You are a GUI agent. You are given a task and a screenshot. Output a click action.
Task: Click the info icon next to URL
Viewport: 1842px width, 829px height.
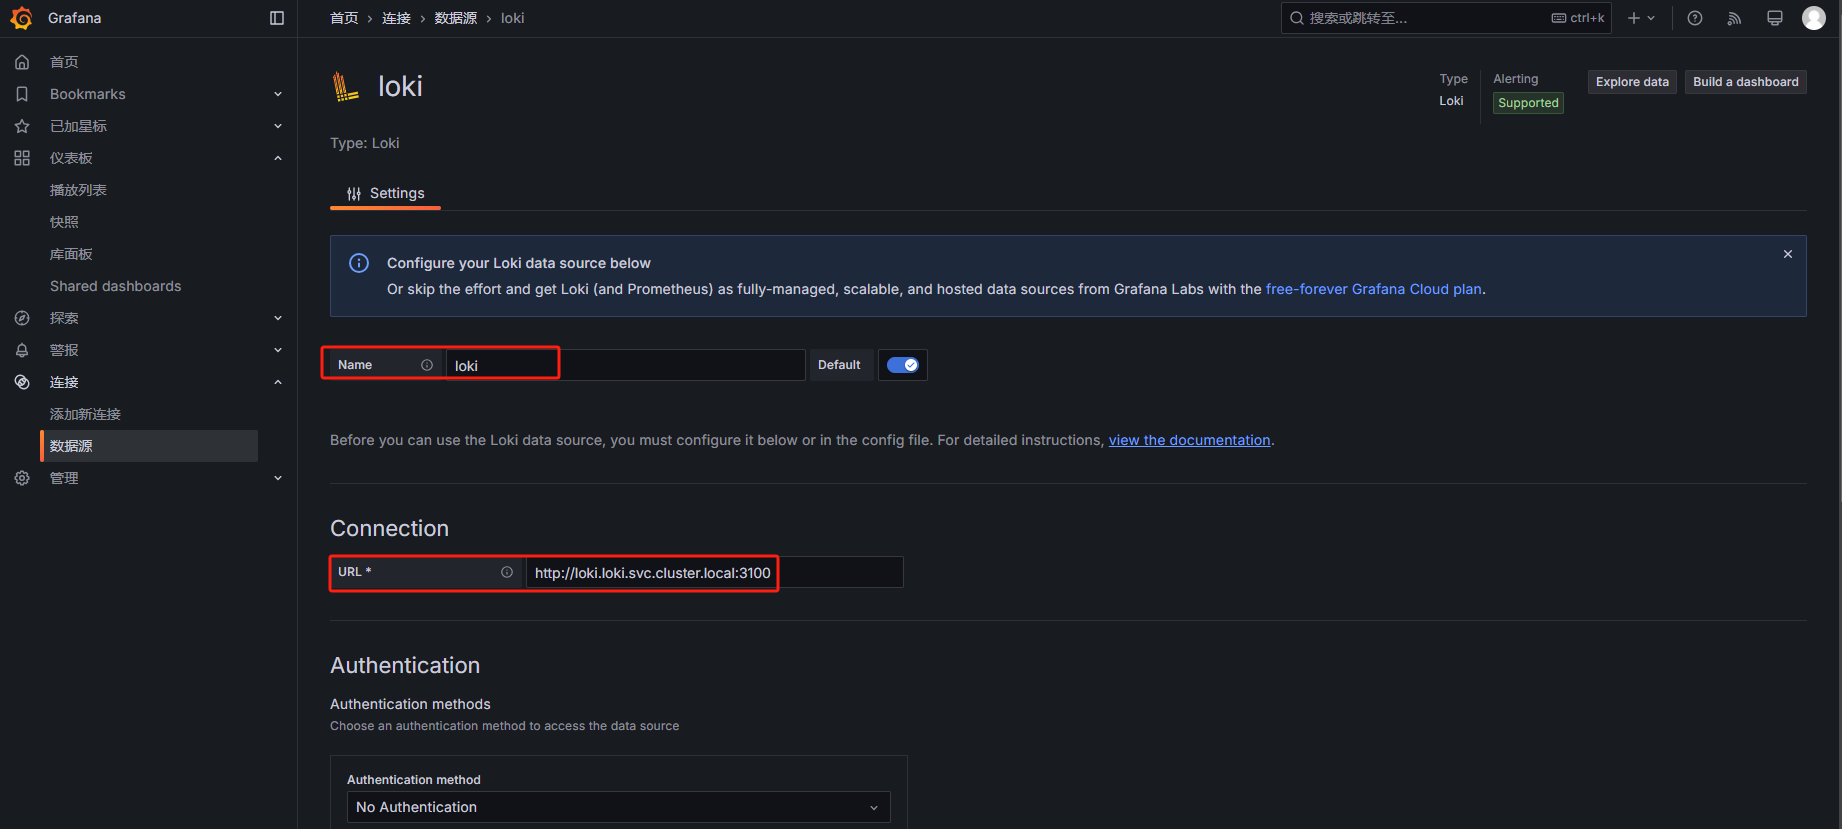click(507, 572)
